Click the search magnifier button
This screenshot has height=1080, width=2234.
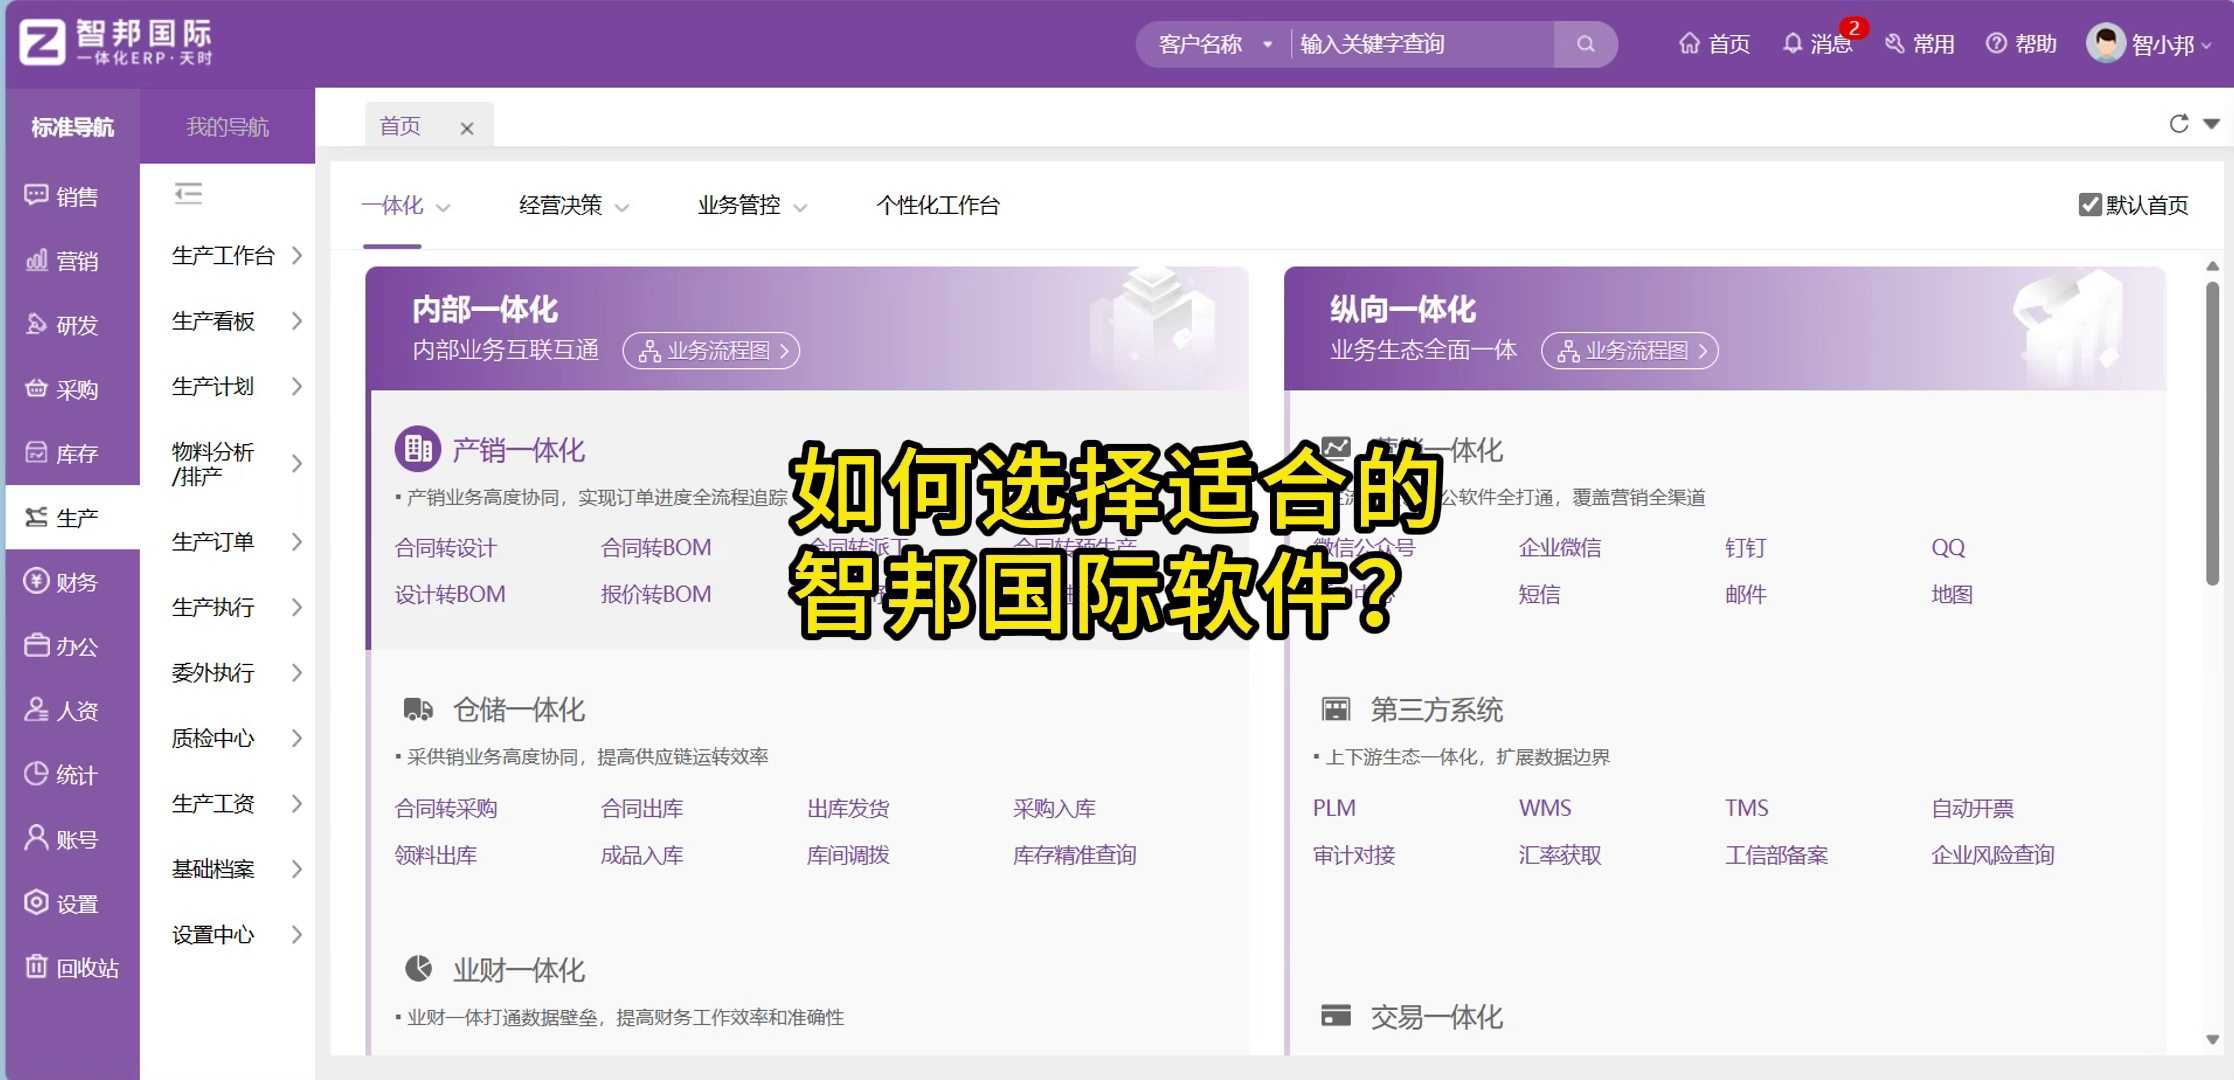[1585, 44]
